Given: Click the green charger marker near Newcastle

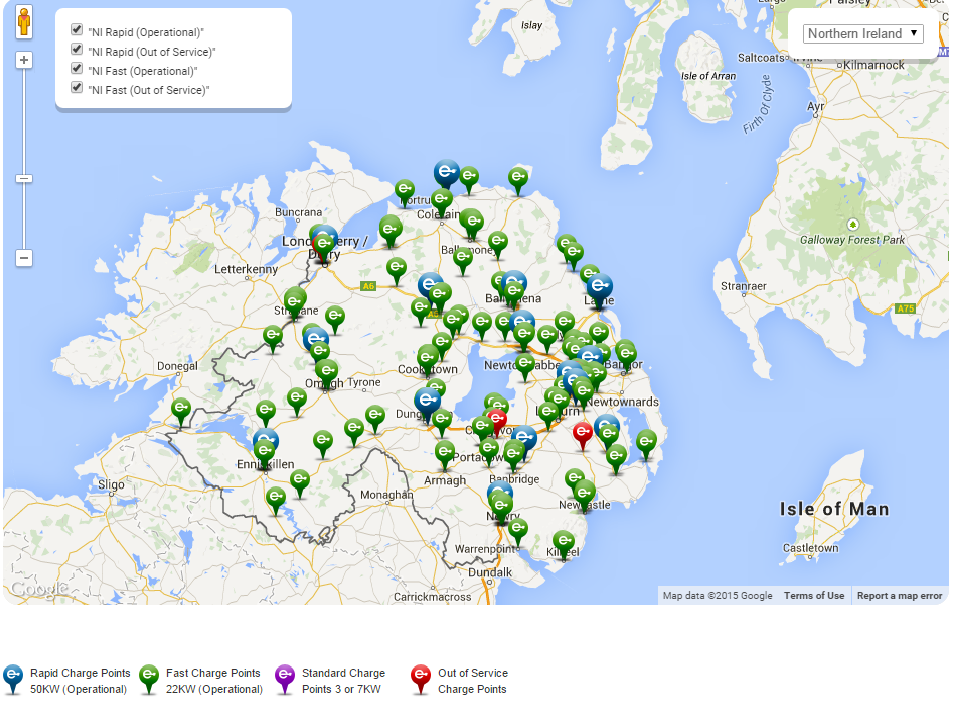Looking at the screenshot, I should [583, 489].
